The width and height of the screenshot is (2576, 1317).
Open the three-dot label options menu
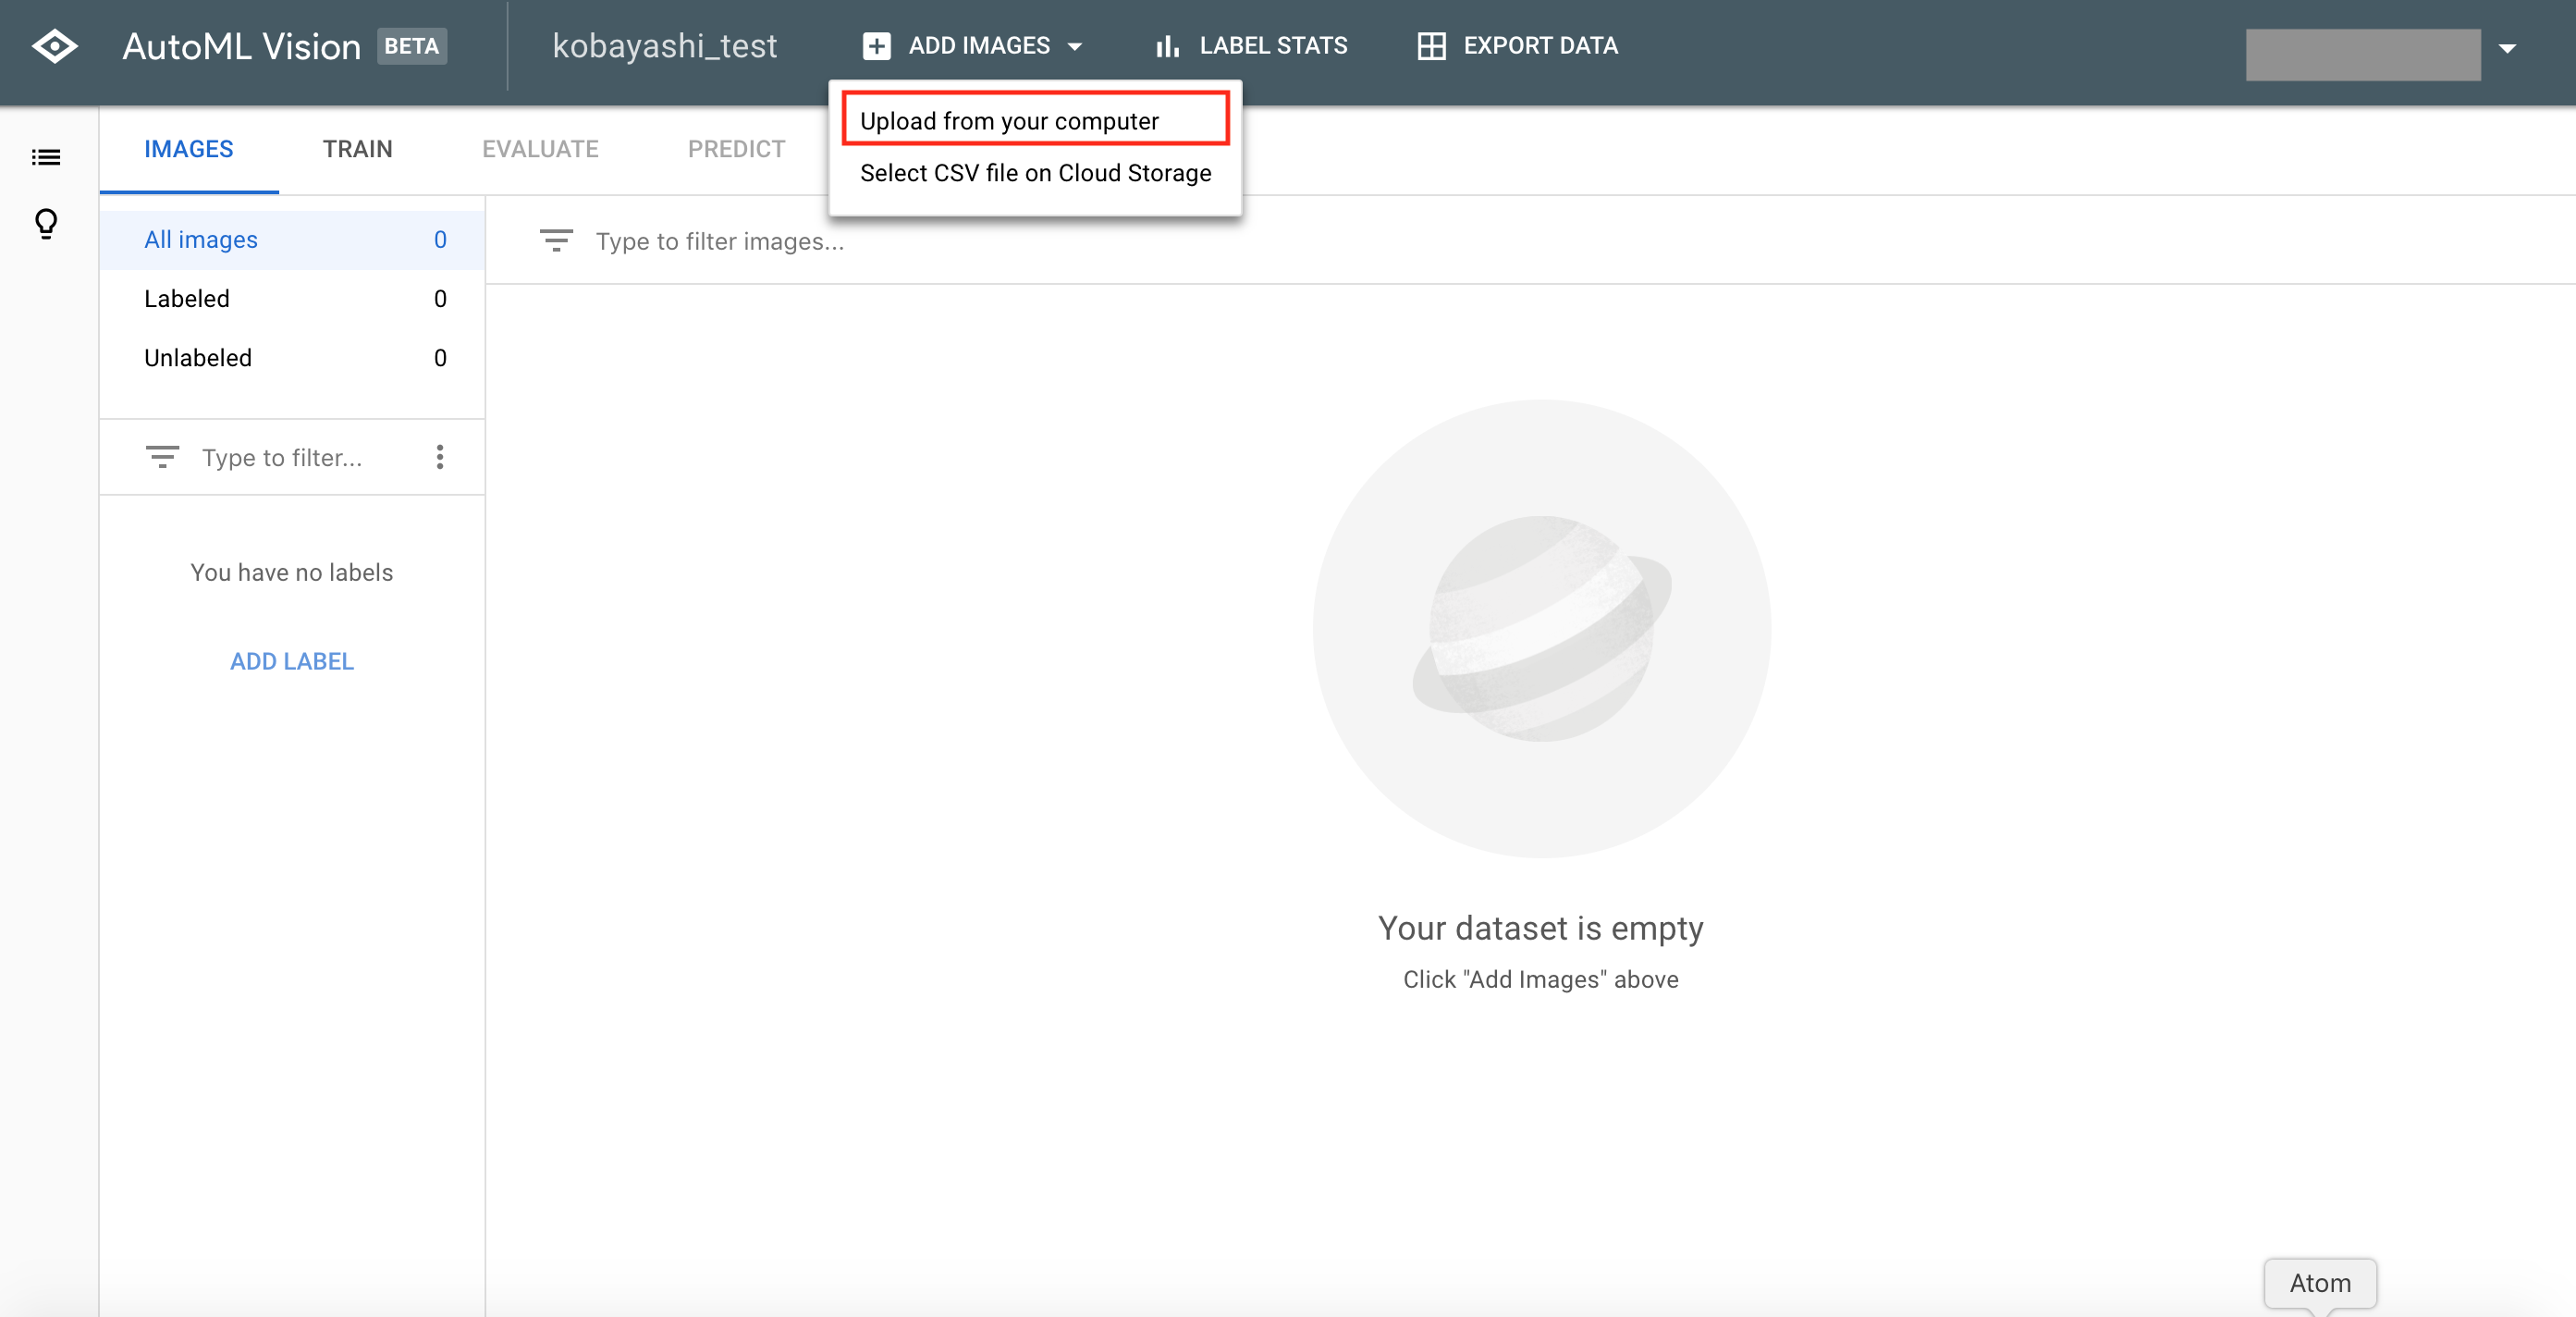pos(440,457)
